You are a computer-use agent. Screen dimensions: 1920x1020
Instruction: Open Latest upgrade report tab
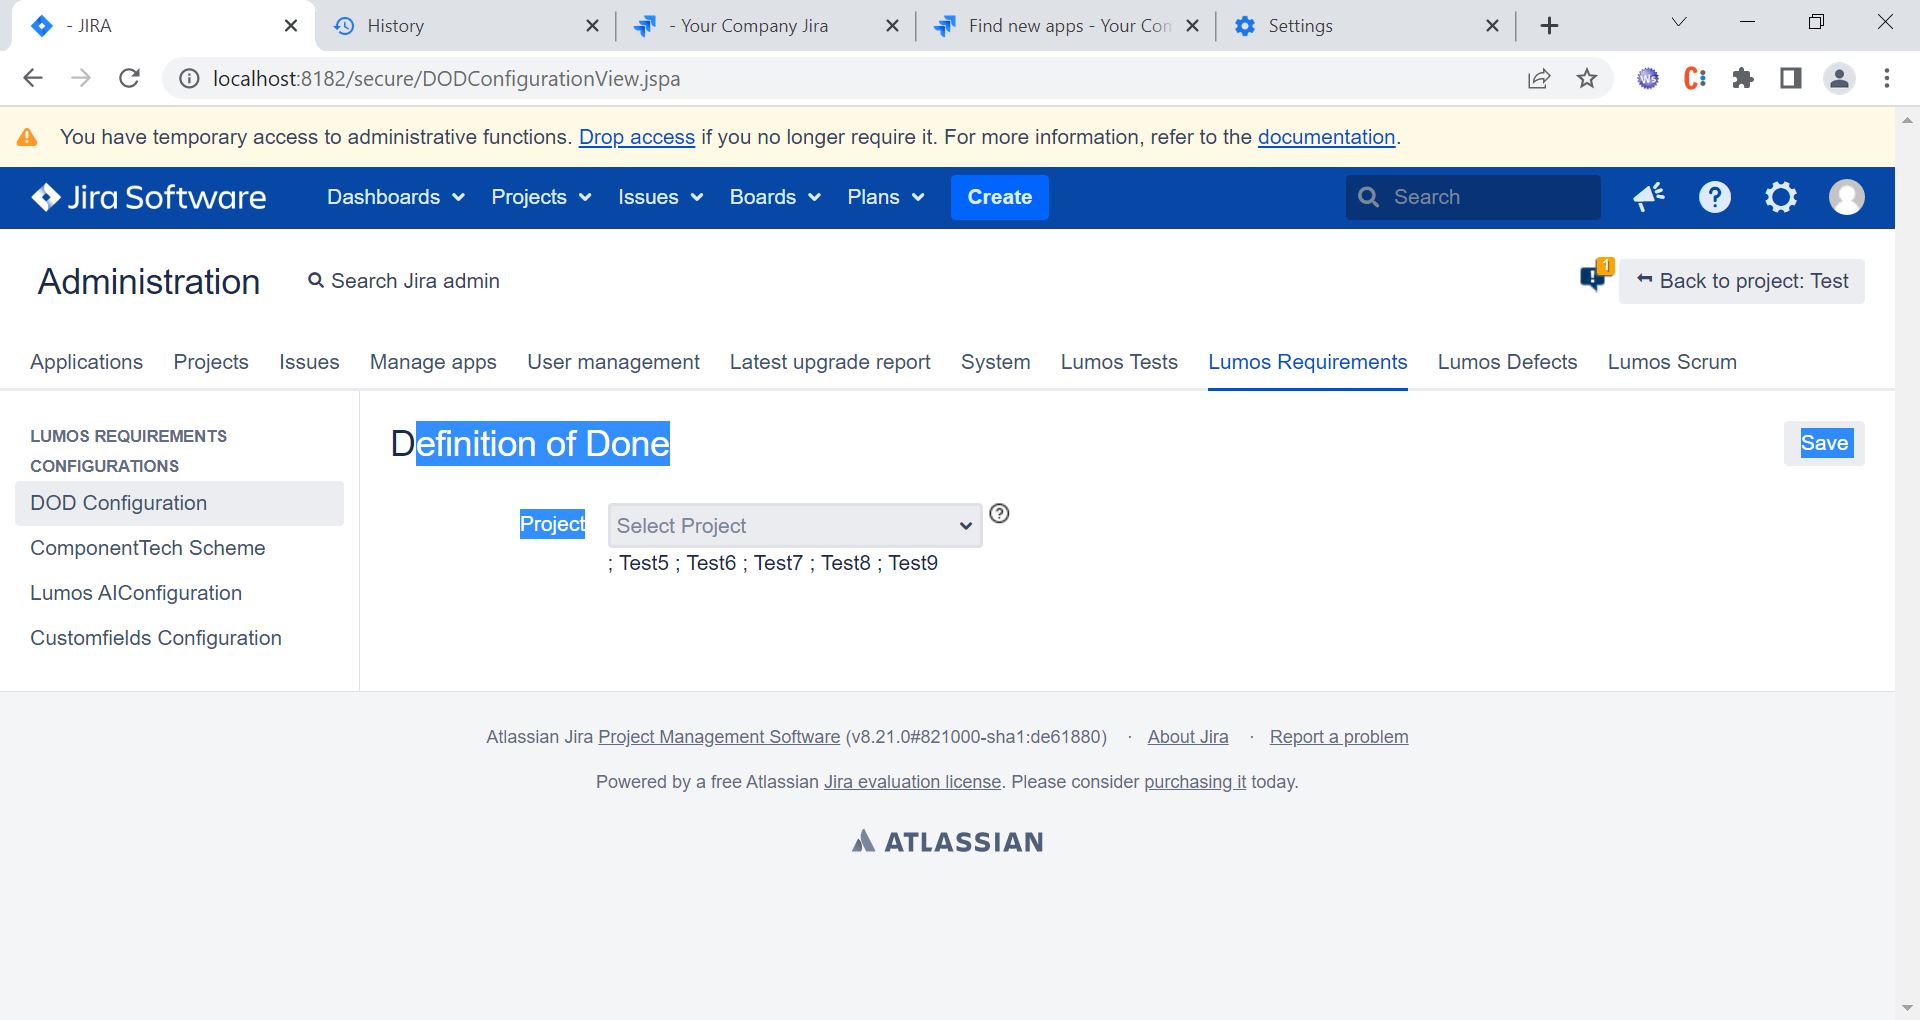coord(830,362)
